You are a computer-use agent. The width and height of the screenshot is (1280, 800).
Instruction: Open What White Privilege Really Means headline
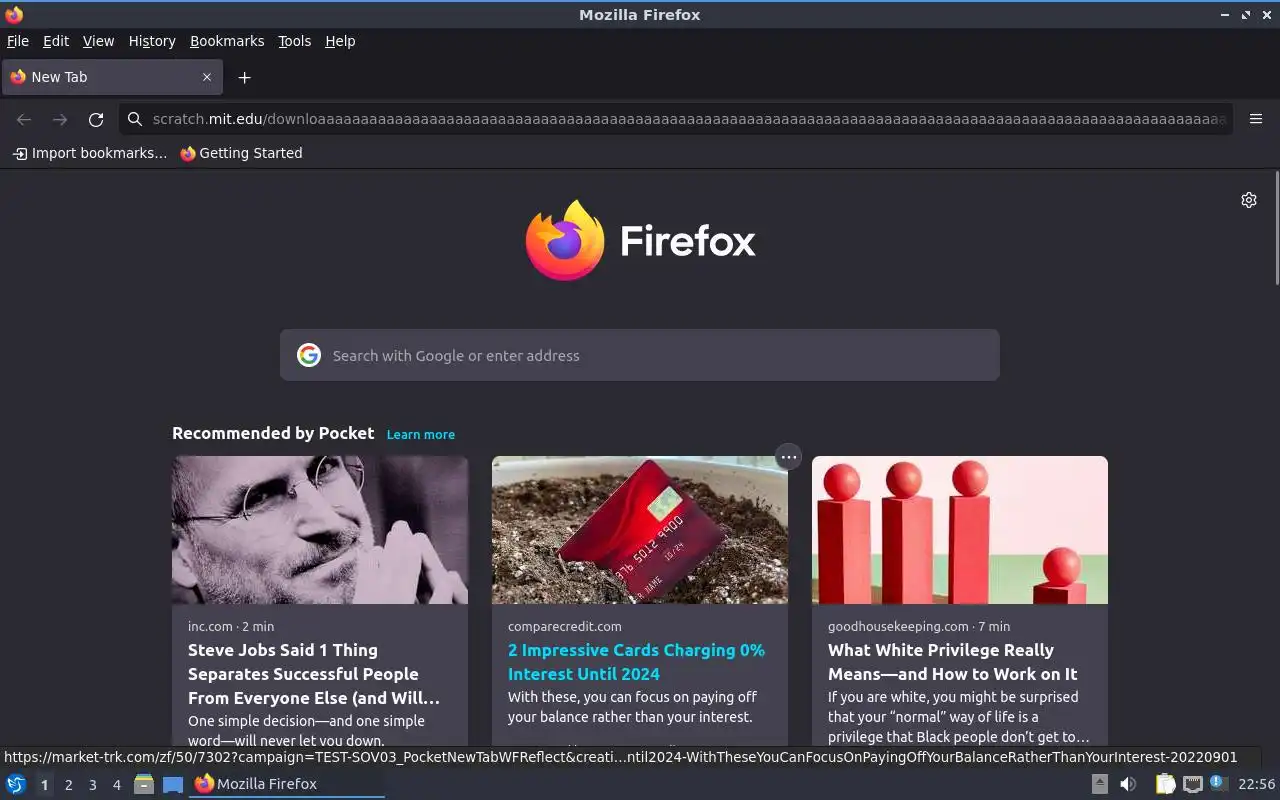tap(953, 662)
